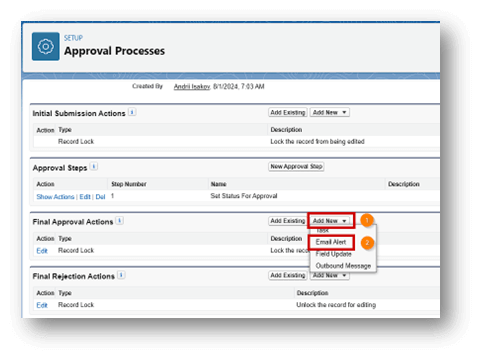Click Name column header in Approval Steps
The height and width of the screenshot is (360, 482).
pos(218,184)
